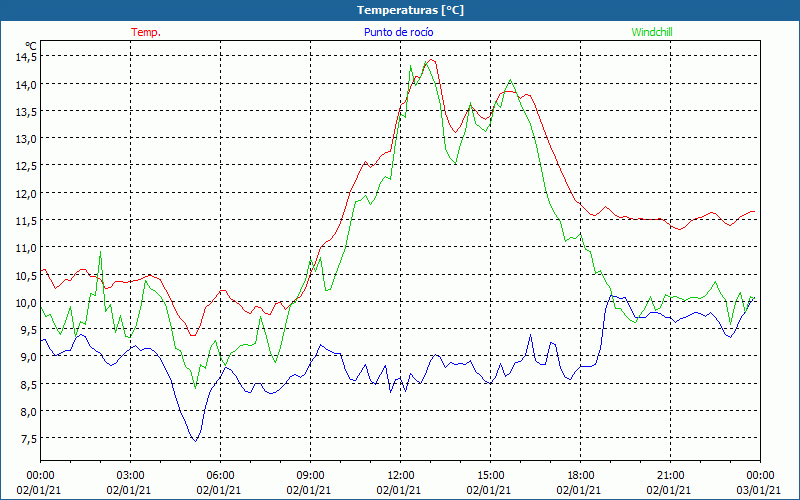Click the 12,0 y-axis value

pos(26,194)
